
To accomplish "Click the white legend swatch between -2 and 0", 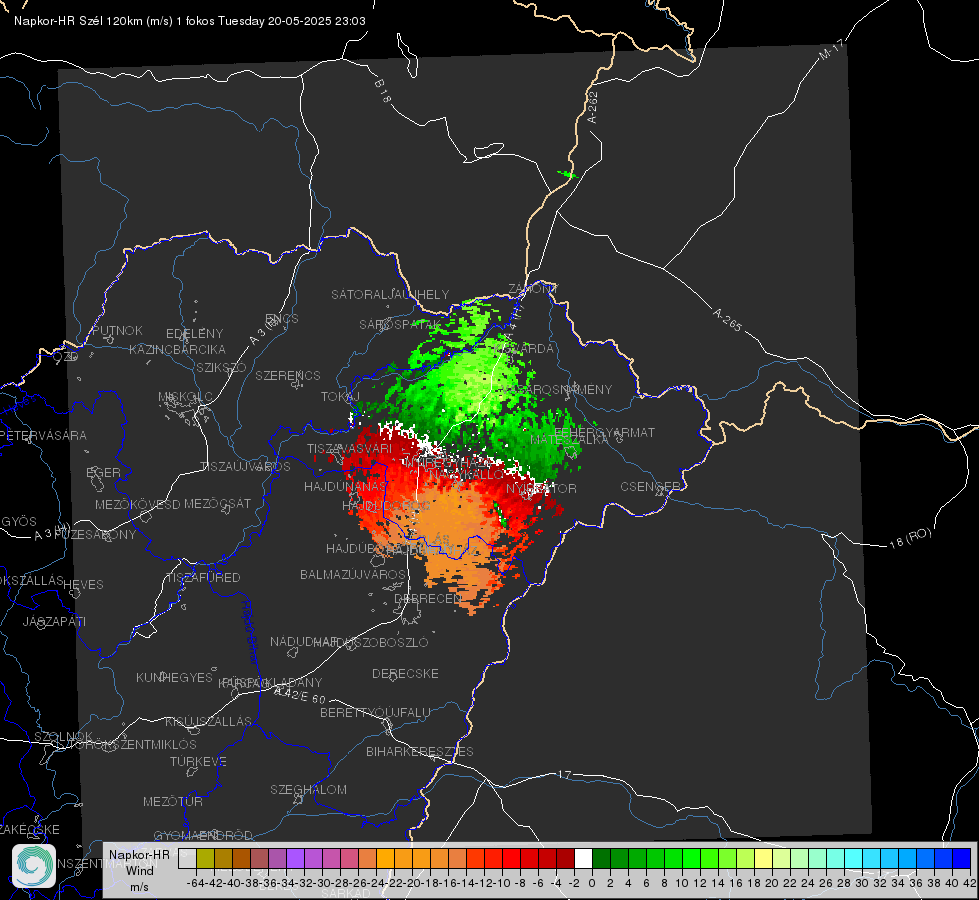I will (x=583, y=859).
